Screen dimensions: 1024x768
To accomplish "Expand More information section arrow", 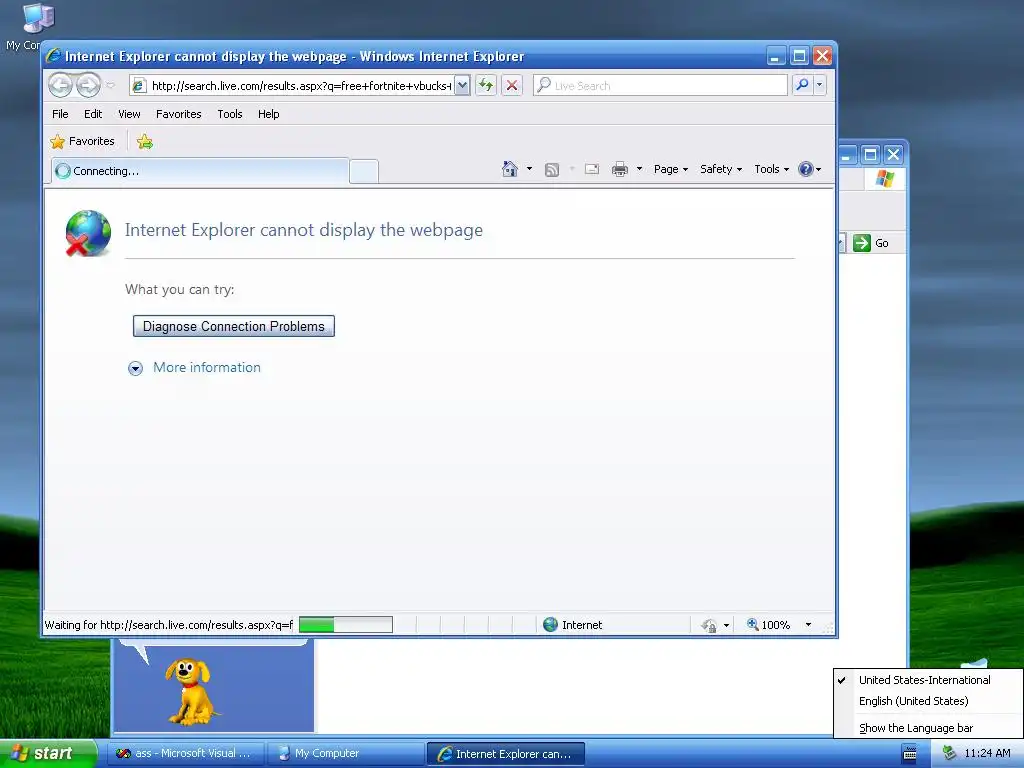I will (x=135, y=368).
